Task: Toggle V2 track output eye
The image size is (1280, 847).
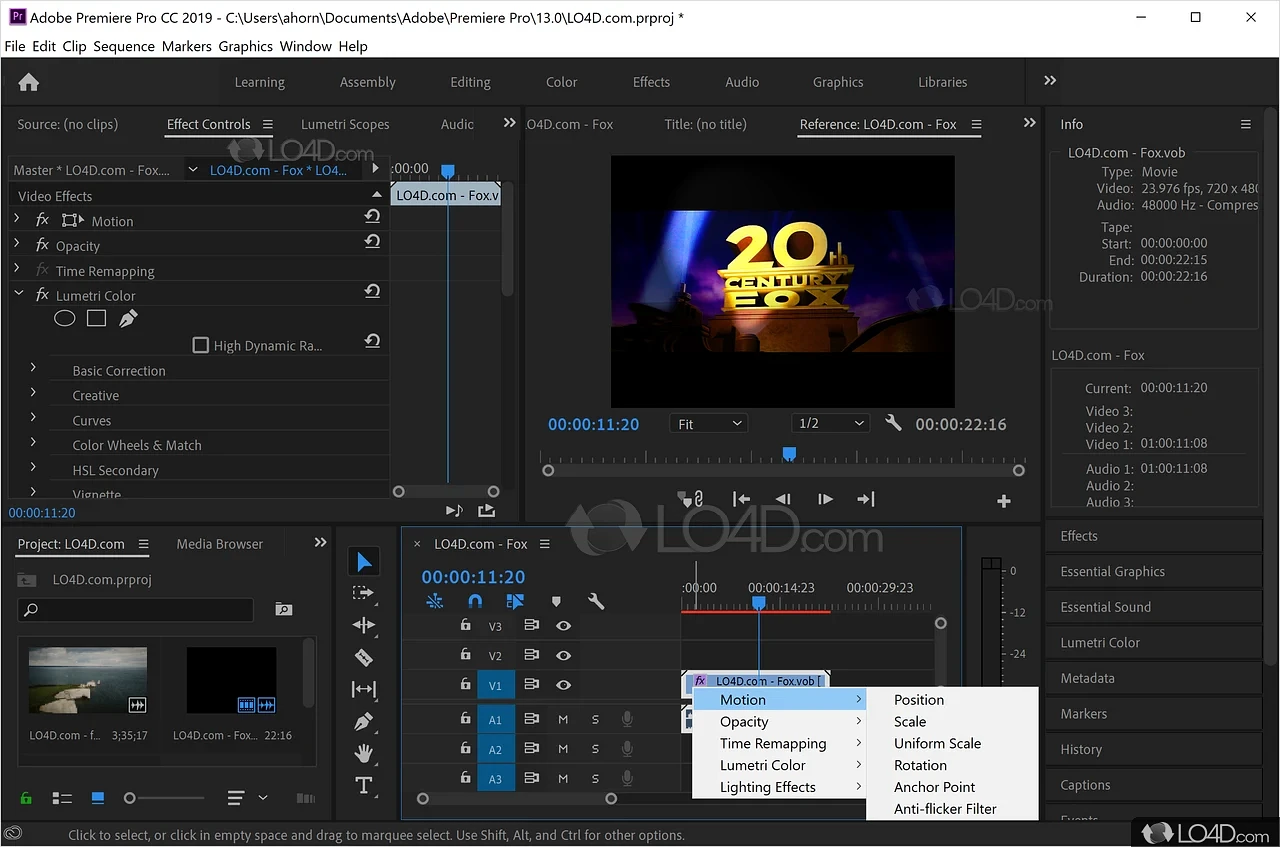Action: (564, 656)
